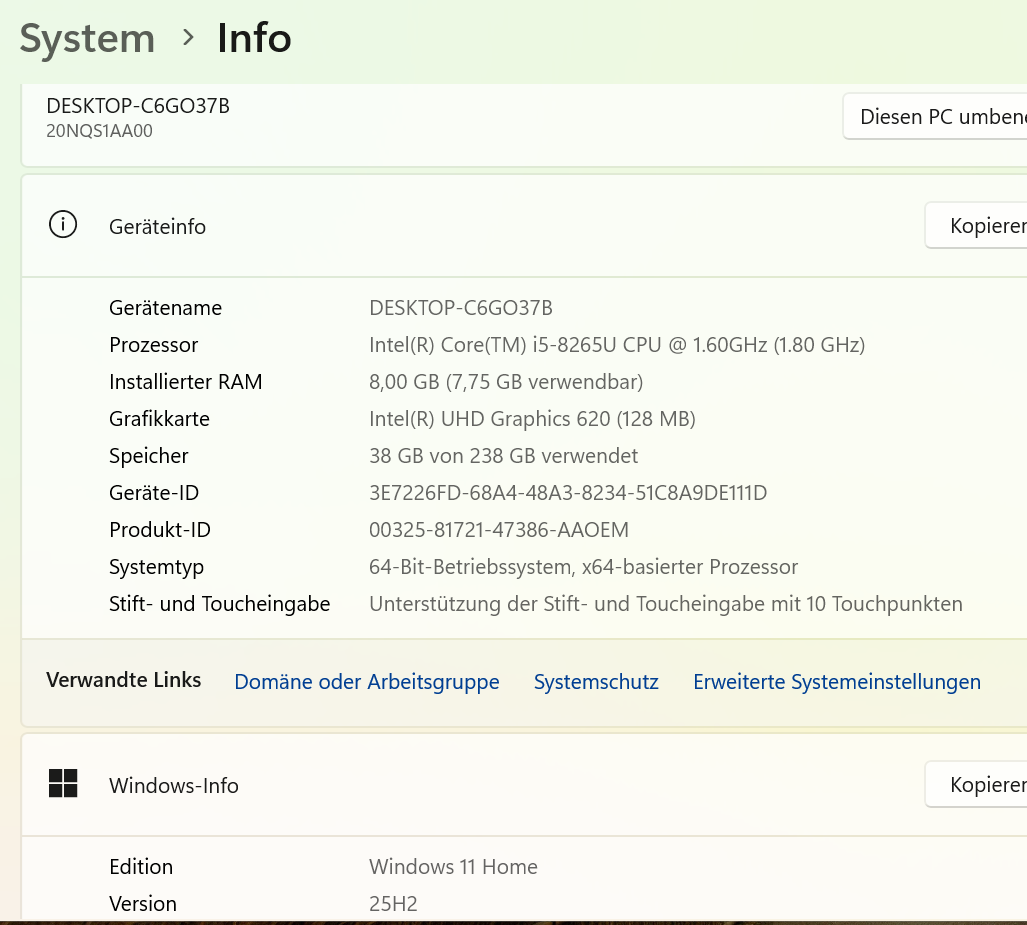1027x925 pixels.
Task: Click the 'Version' label under Windows-Info
Action: coord(143,904)
